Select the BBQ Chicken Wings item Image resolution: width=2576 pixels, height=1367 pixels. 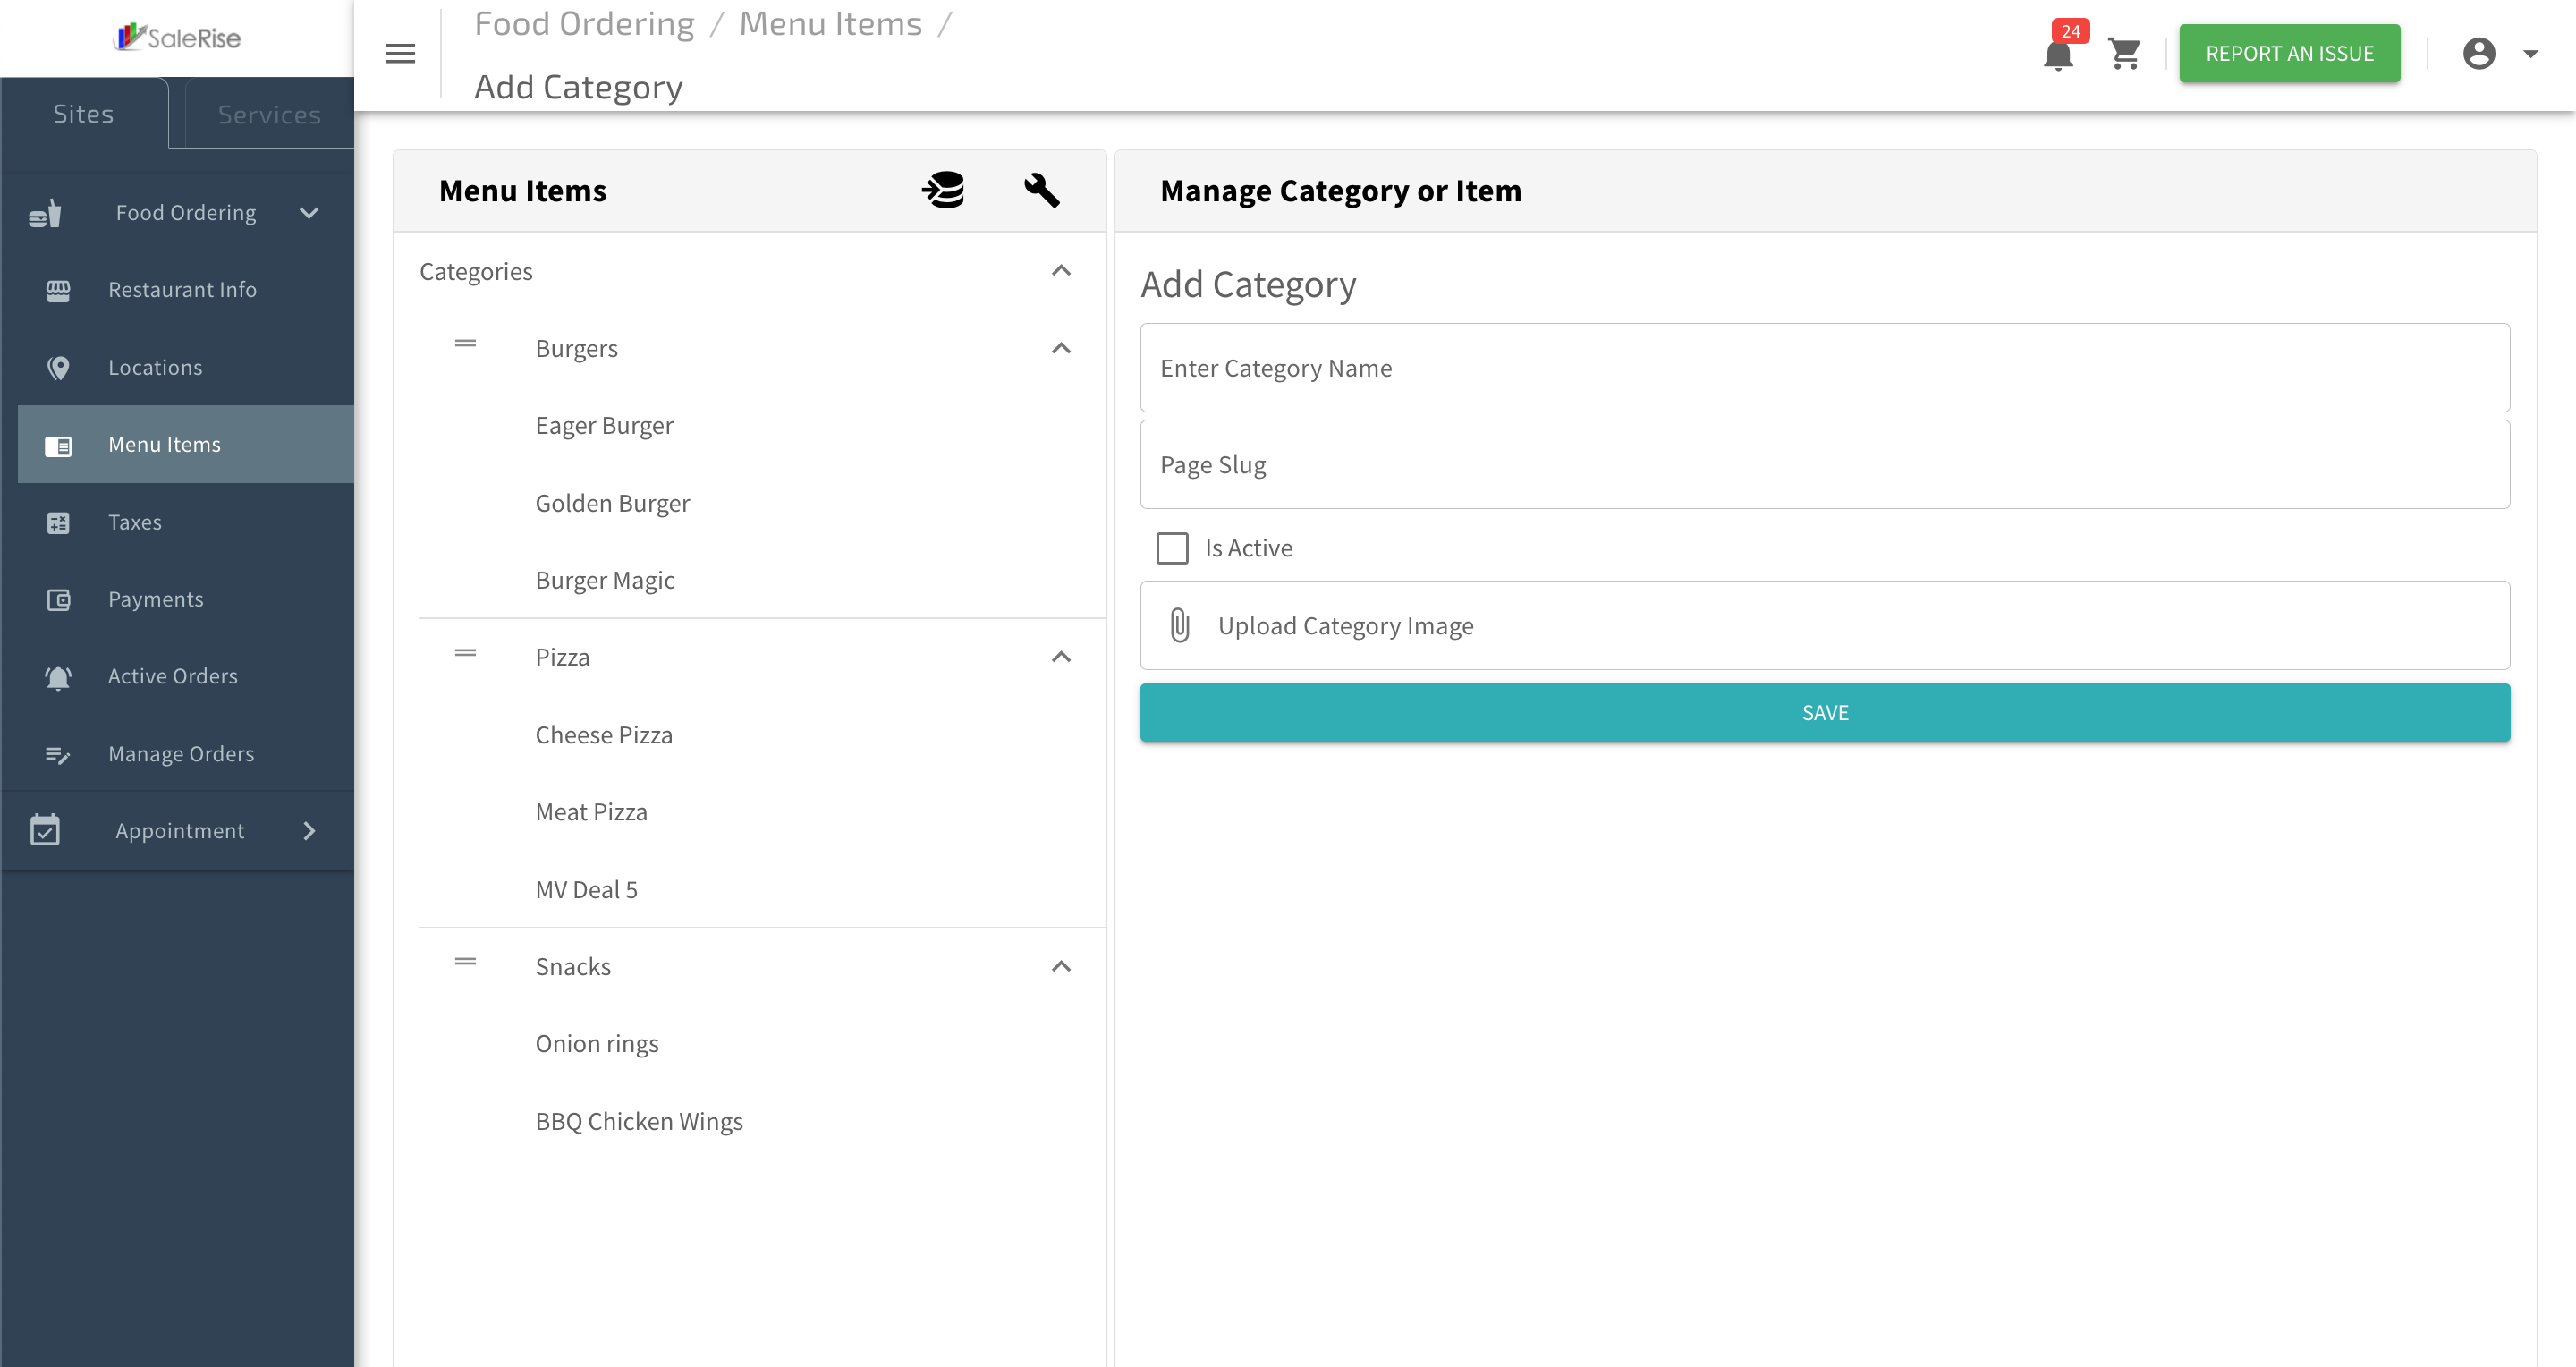[x=638, y=1121]
